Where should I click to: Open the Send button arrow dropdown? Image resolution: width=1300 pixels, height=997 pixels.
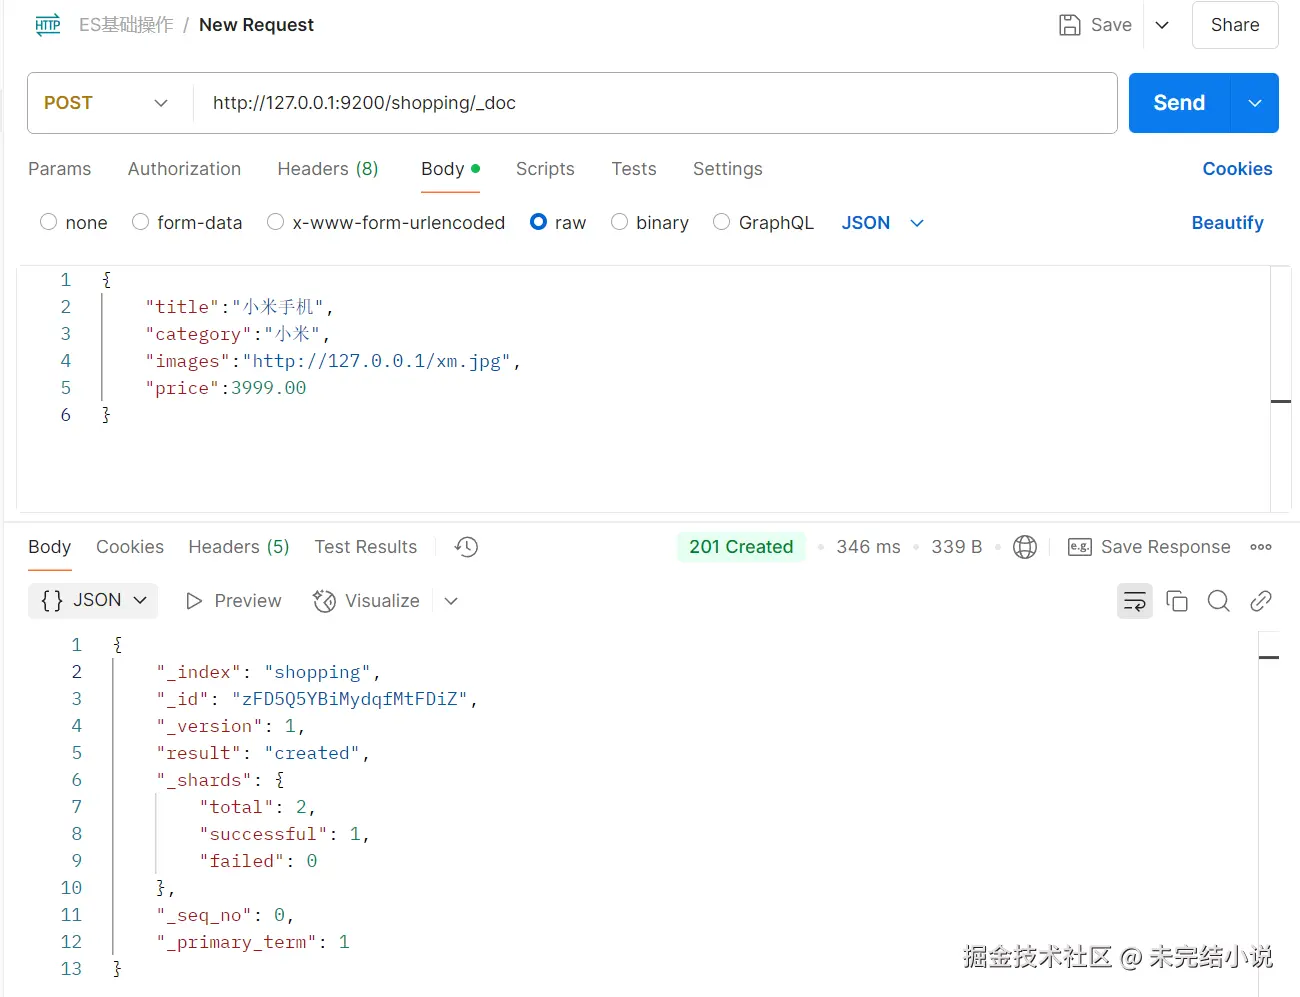pos(1255,103)
